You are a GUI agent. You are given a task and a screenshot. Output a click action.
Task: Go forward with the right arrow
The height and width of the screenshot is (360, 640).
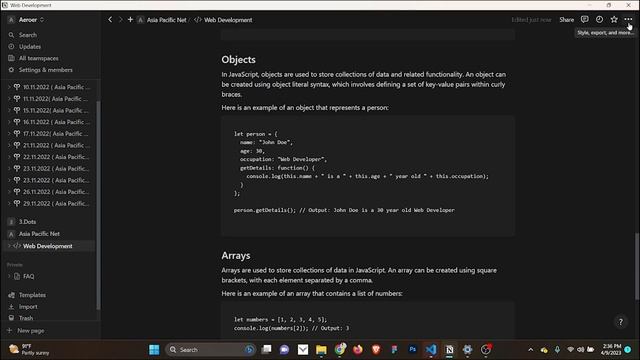pyautogui.click(x=120, y=20)
